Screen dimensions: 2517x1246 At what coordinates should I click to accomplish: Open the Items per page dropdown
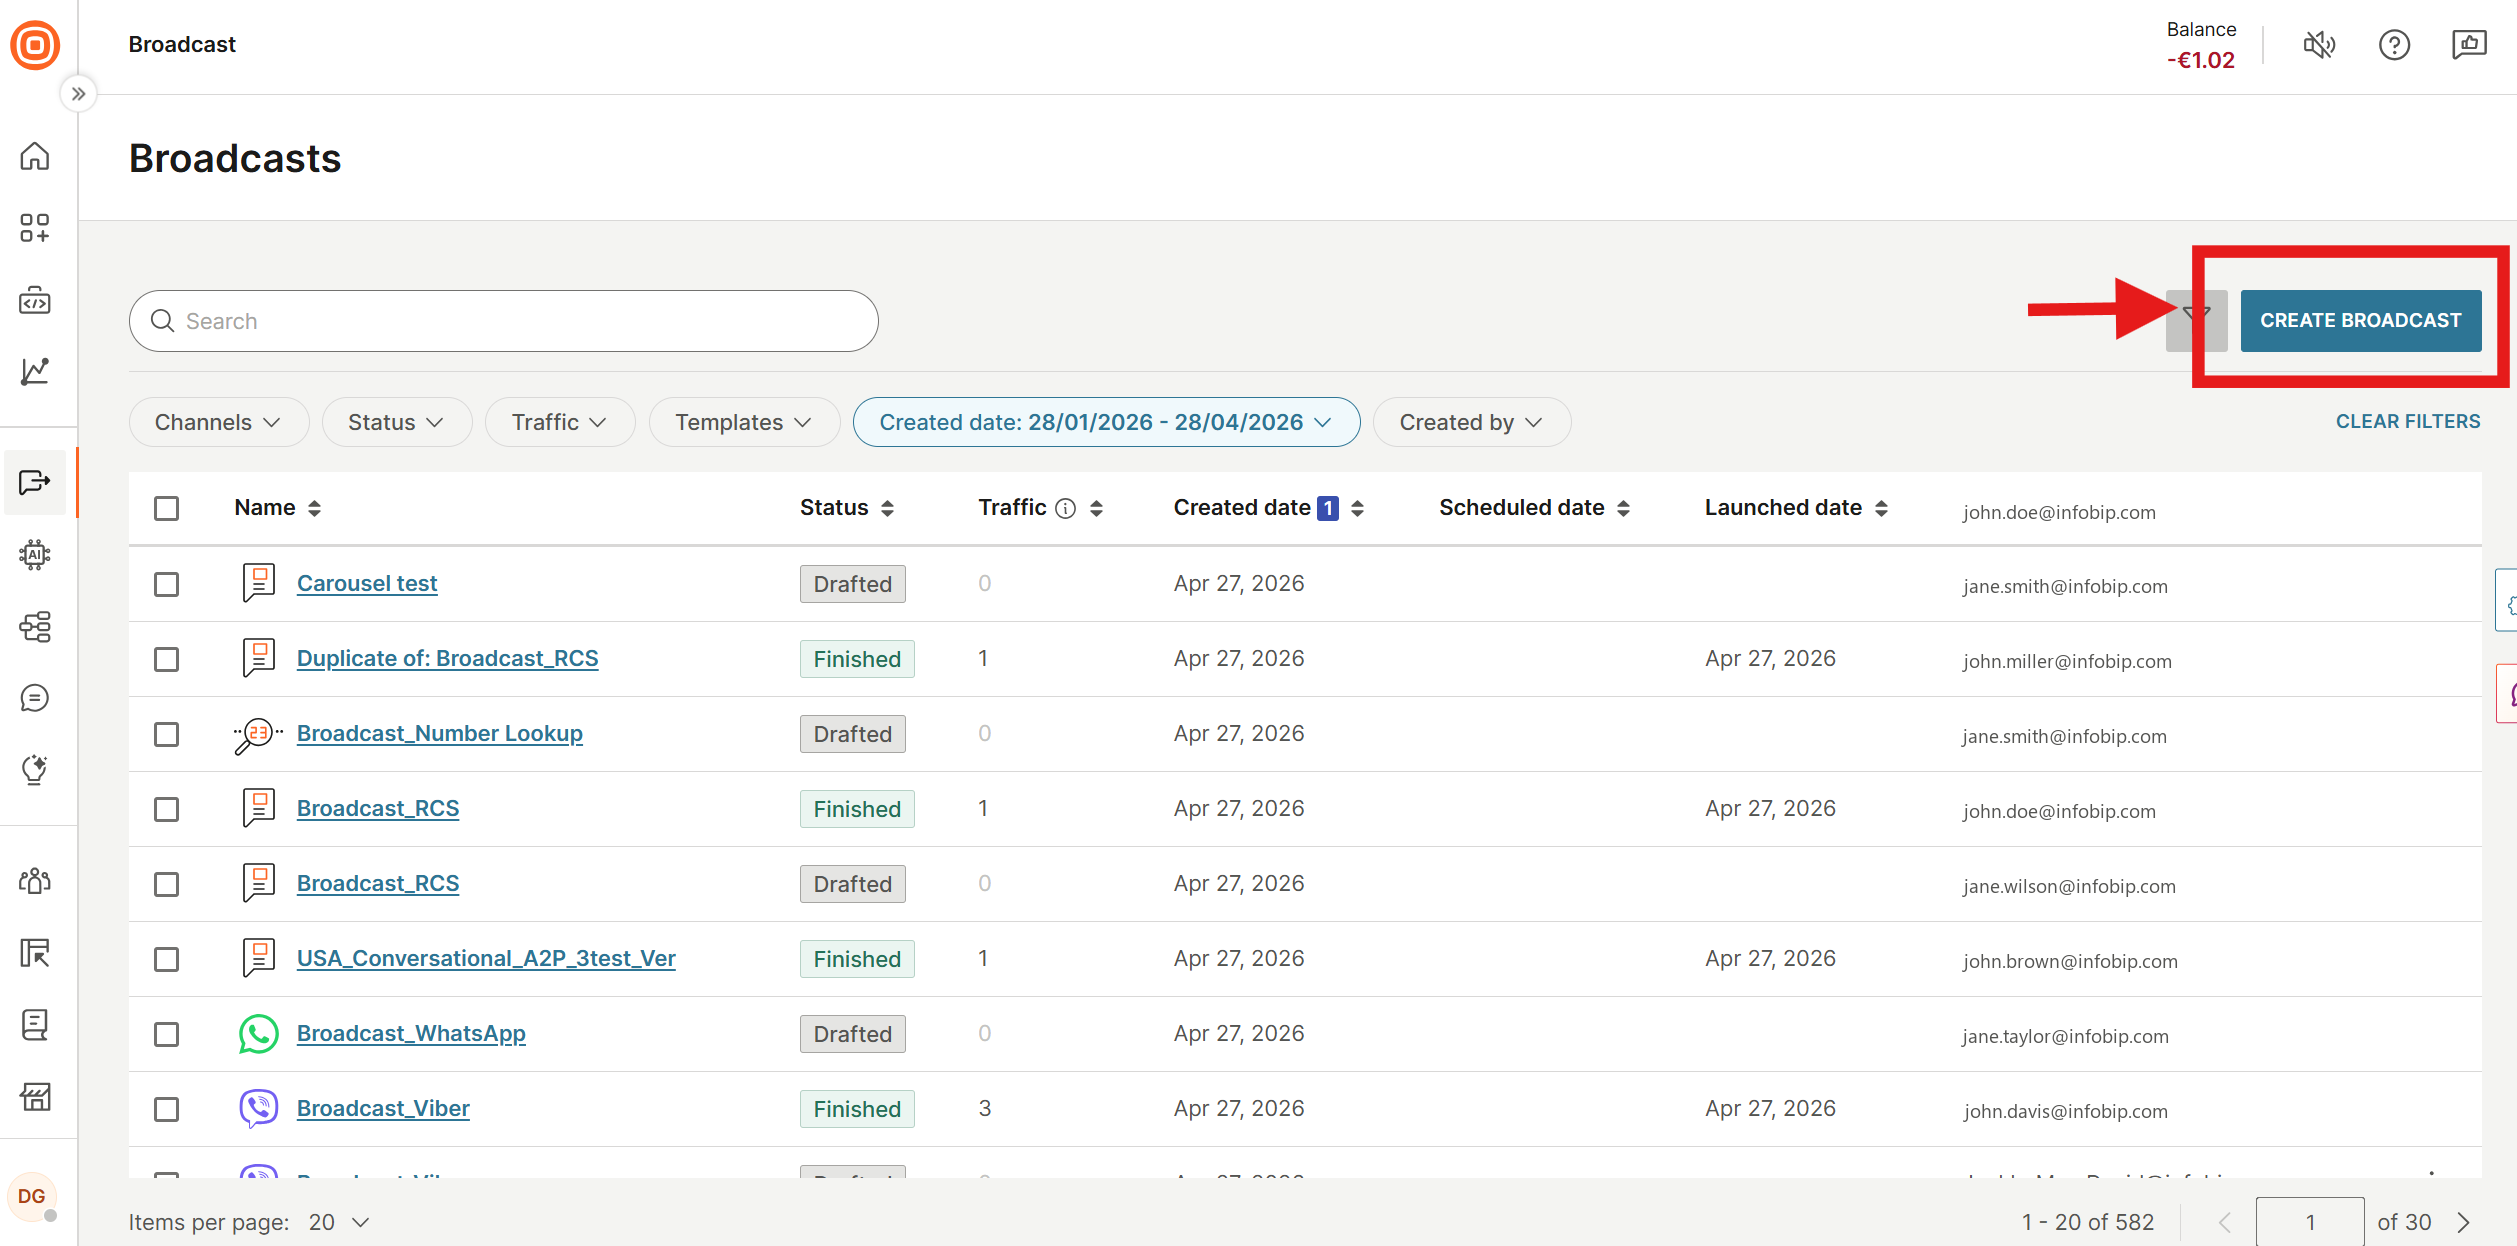[340, 1222]
